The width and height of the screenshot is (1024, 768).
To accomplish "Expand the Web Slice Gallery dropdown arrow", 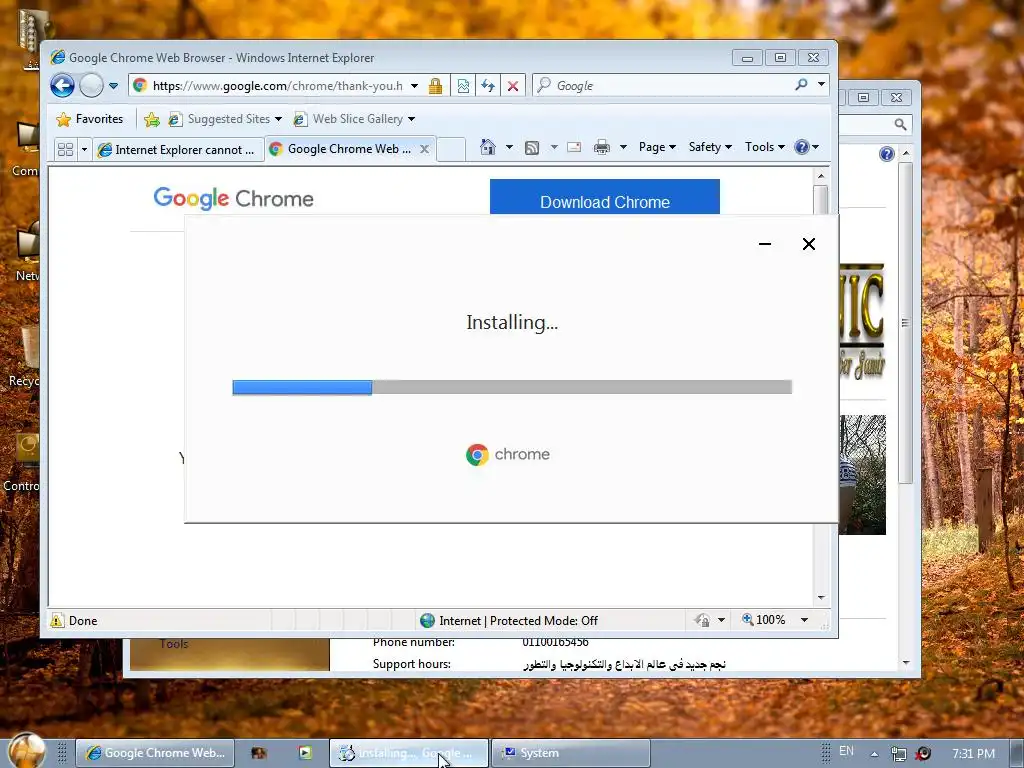I will click(x=411, y=119).
